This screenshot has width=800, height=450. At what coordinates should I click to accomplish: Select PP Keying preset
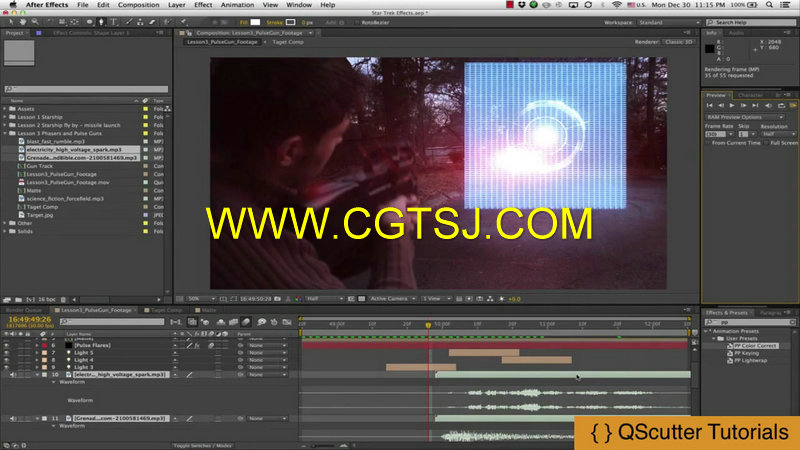click(747, 353)
